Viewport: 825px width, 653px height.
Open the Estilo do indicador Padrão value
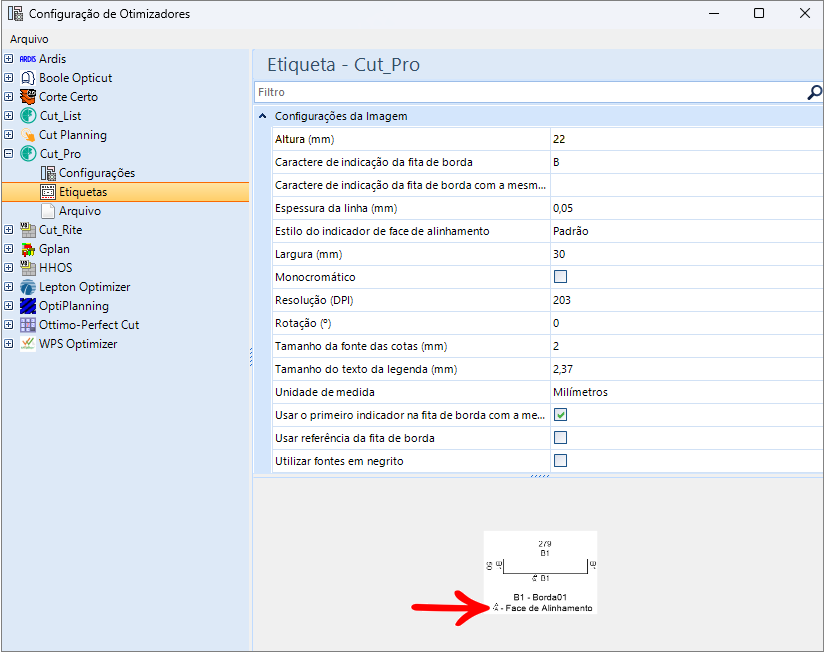(x=686, y=231)
